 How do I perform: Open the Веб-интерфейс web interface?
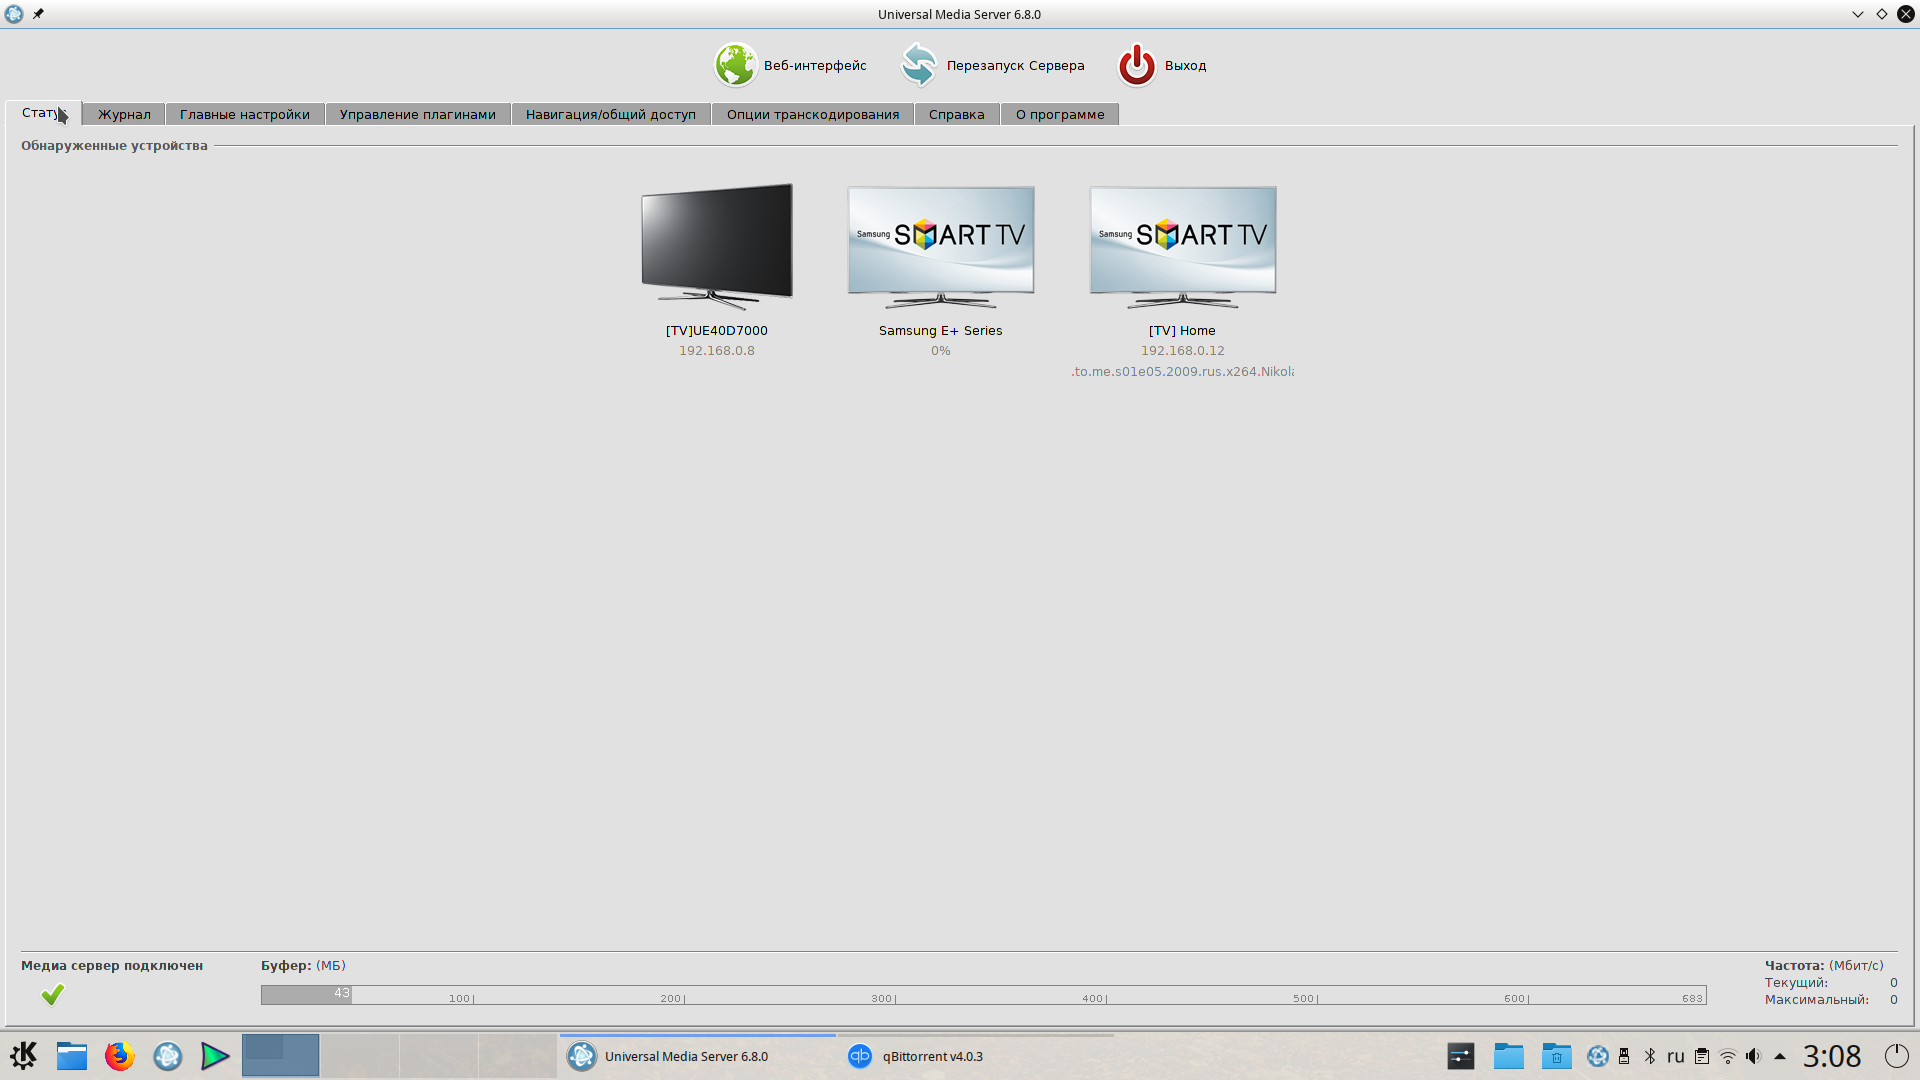pyautogui.click(x=790, y=65)
